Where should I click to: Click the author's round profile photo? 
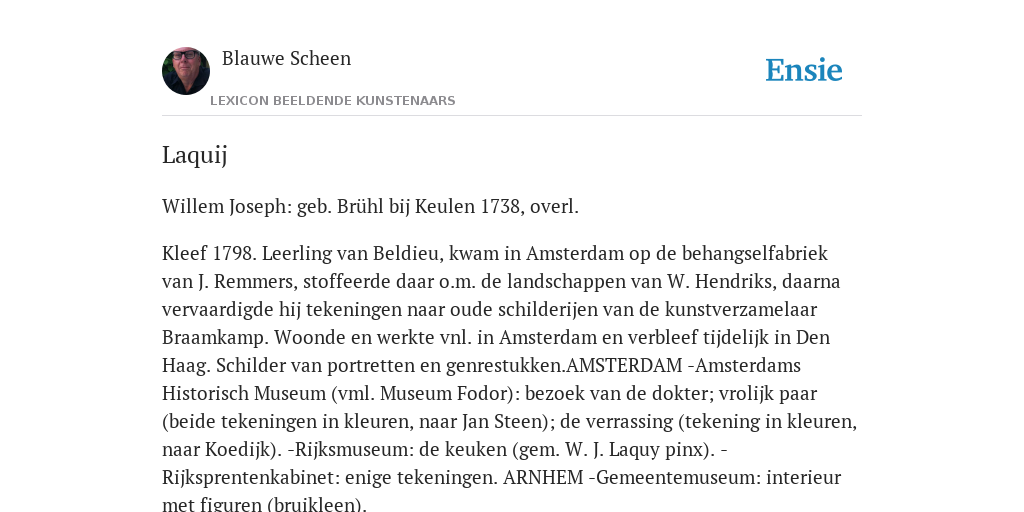tap(186, 71)
